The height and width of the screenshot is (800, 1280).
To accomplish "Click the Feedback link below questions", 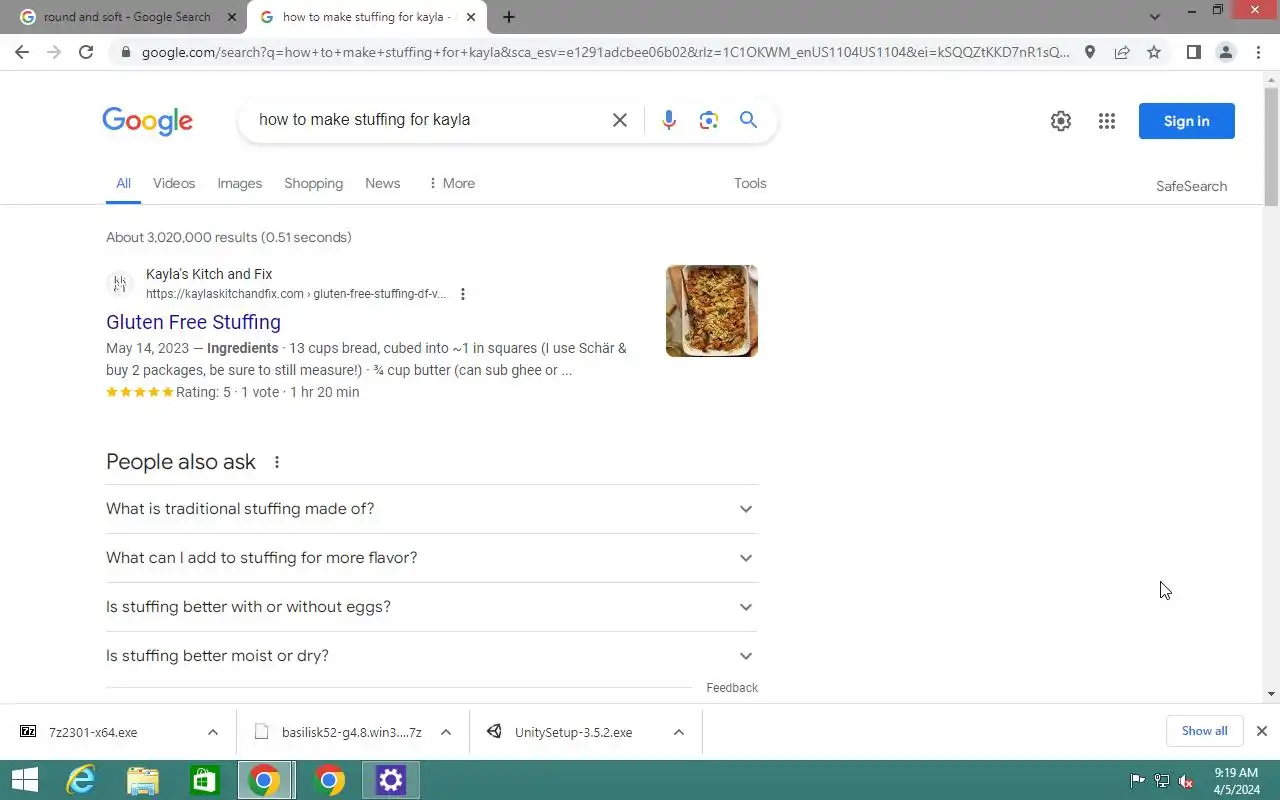I will point(732,688).
